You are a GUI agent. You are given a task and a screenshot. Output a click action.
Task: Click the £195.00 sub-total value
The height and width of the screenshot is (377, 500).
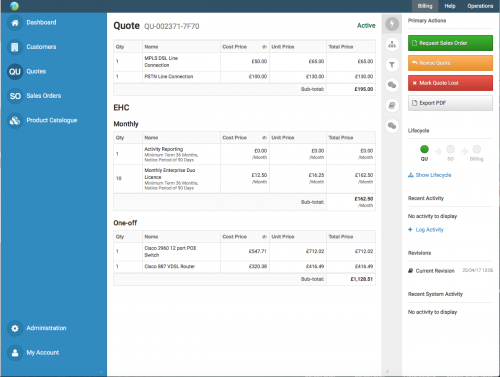[x=364, y=89]
